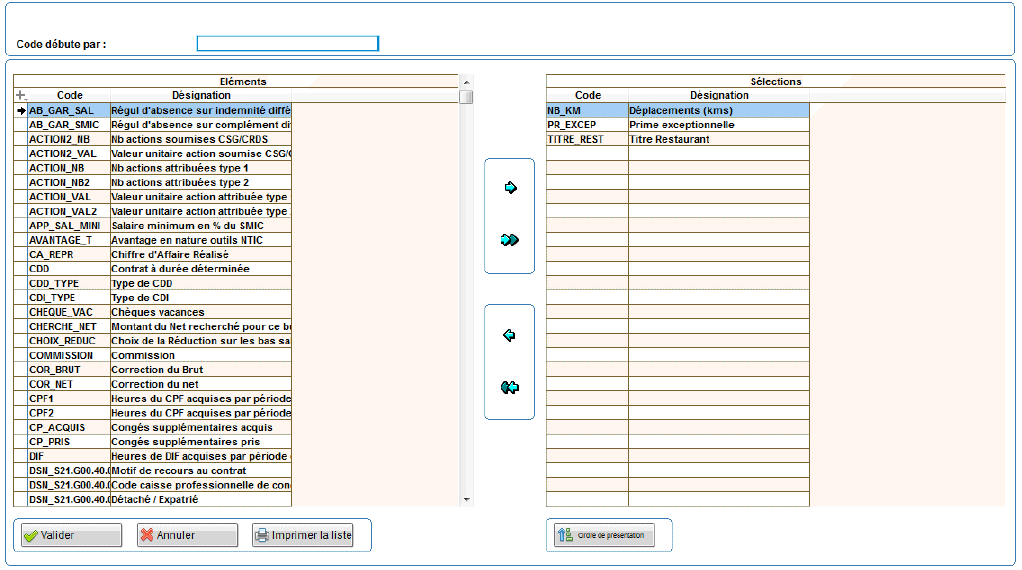This screenshot has height=570, width=1022.
Task: Click 'Congés supplémentaires acquis' cell
Action: [201, 427]
